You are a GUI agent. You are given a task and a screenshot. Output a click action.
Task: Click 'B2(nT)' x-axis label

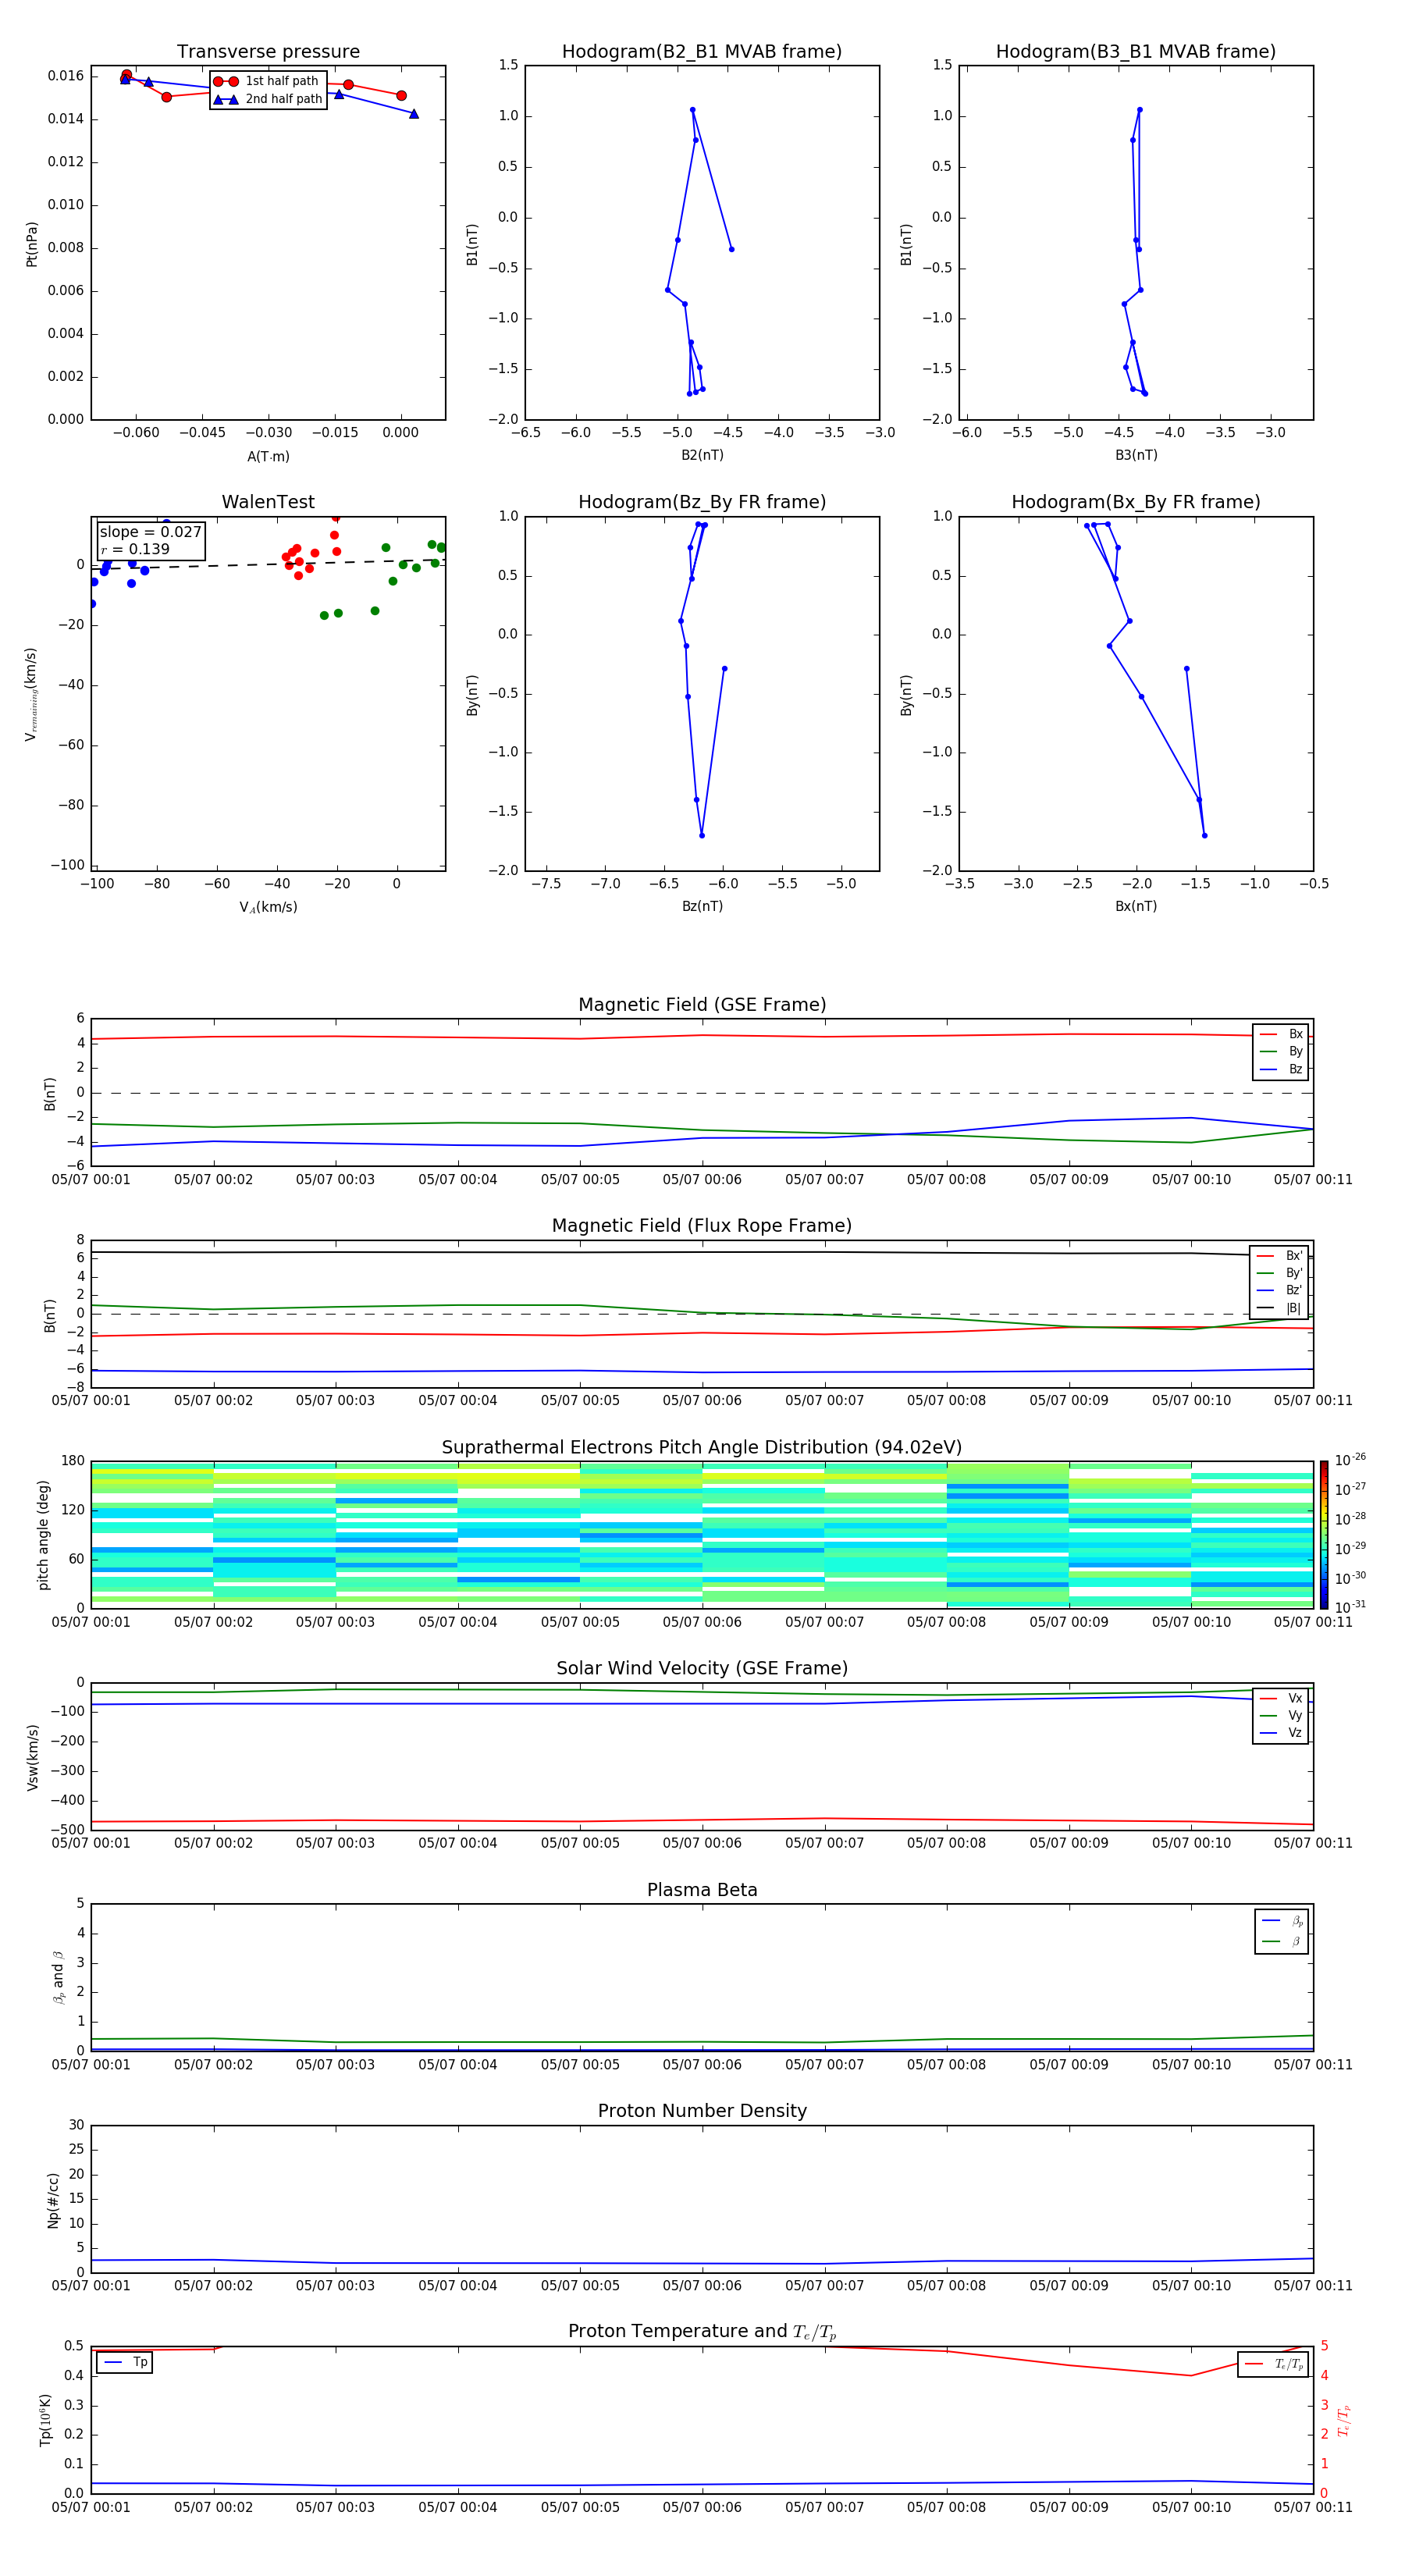click(x=702, y=455)
